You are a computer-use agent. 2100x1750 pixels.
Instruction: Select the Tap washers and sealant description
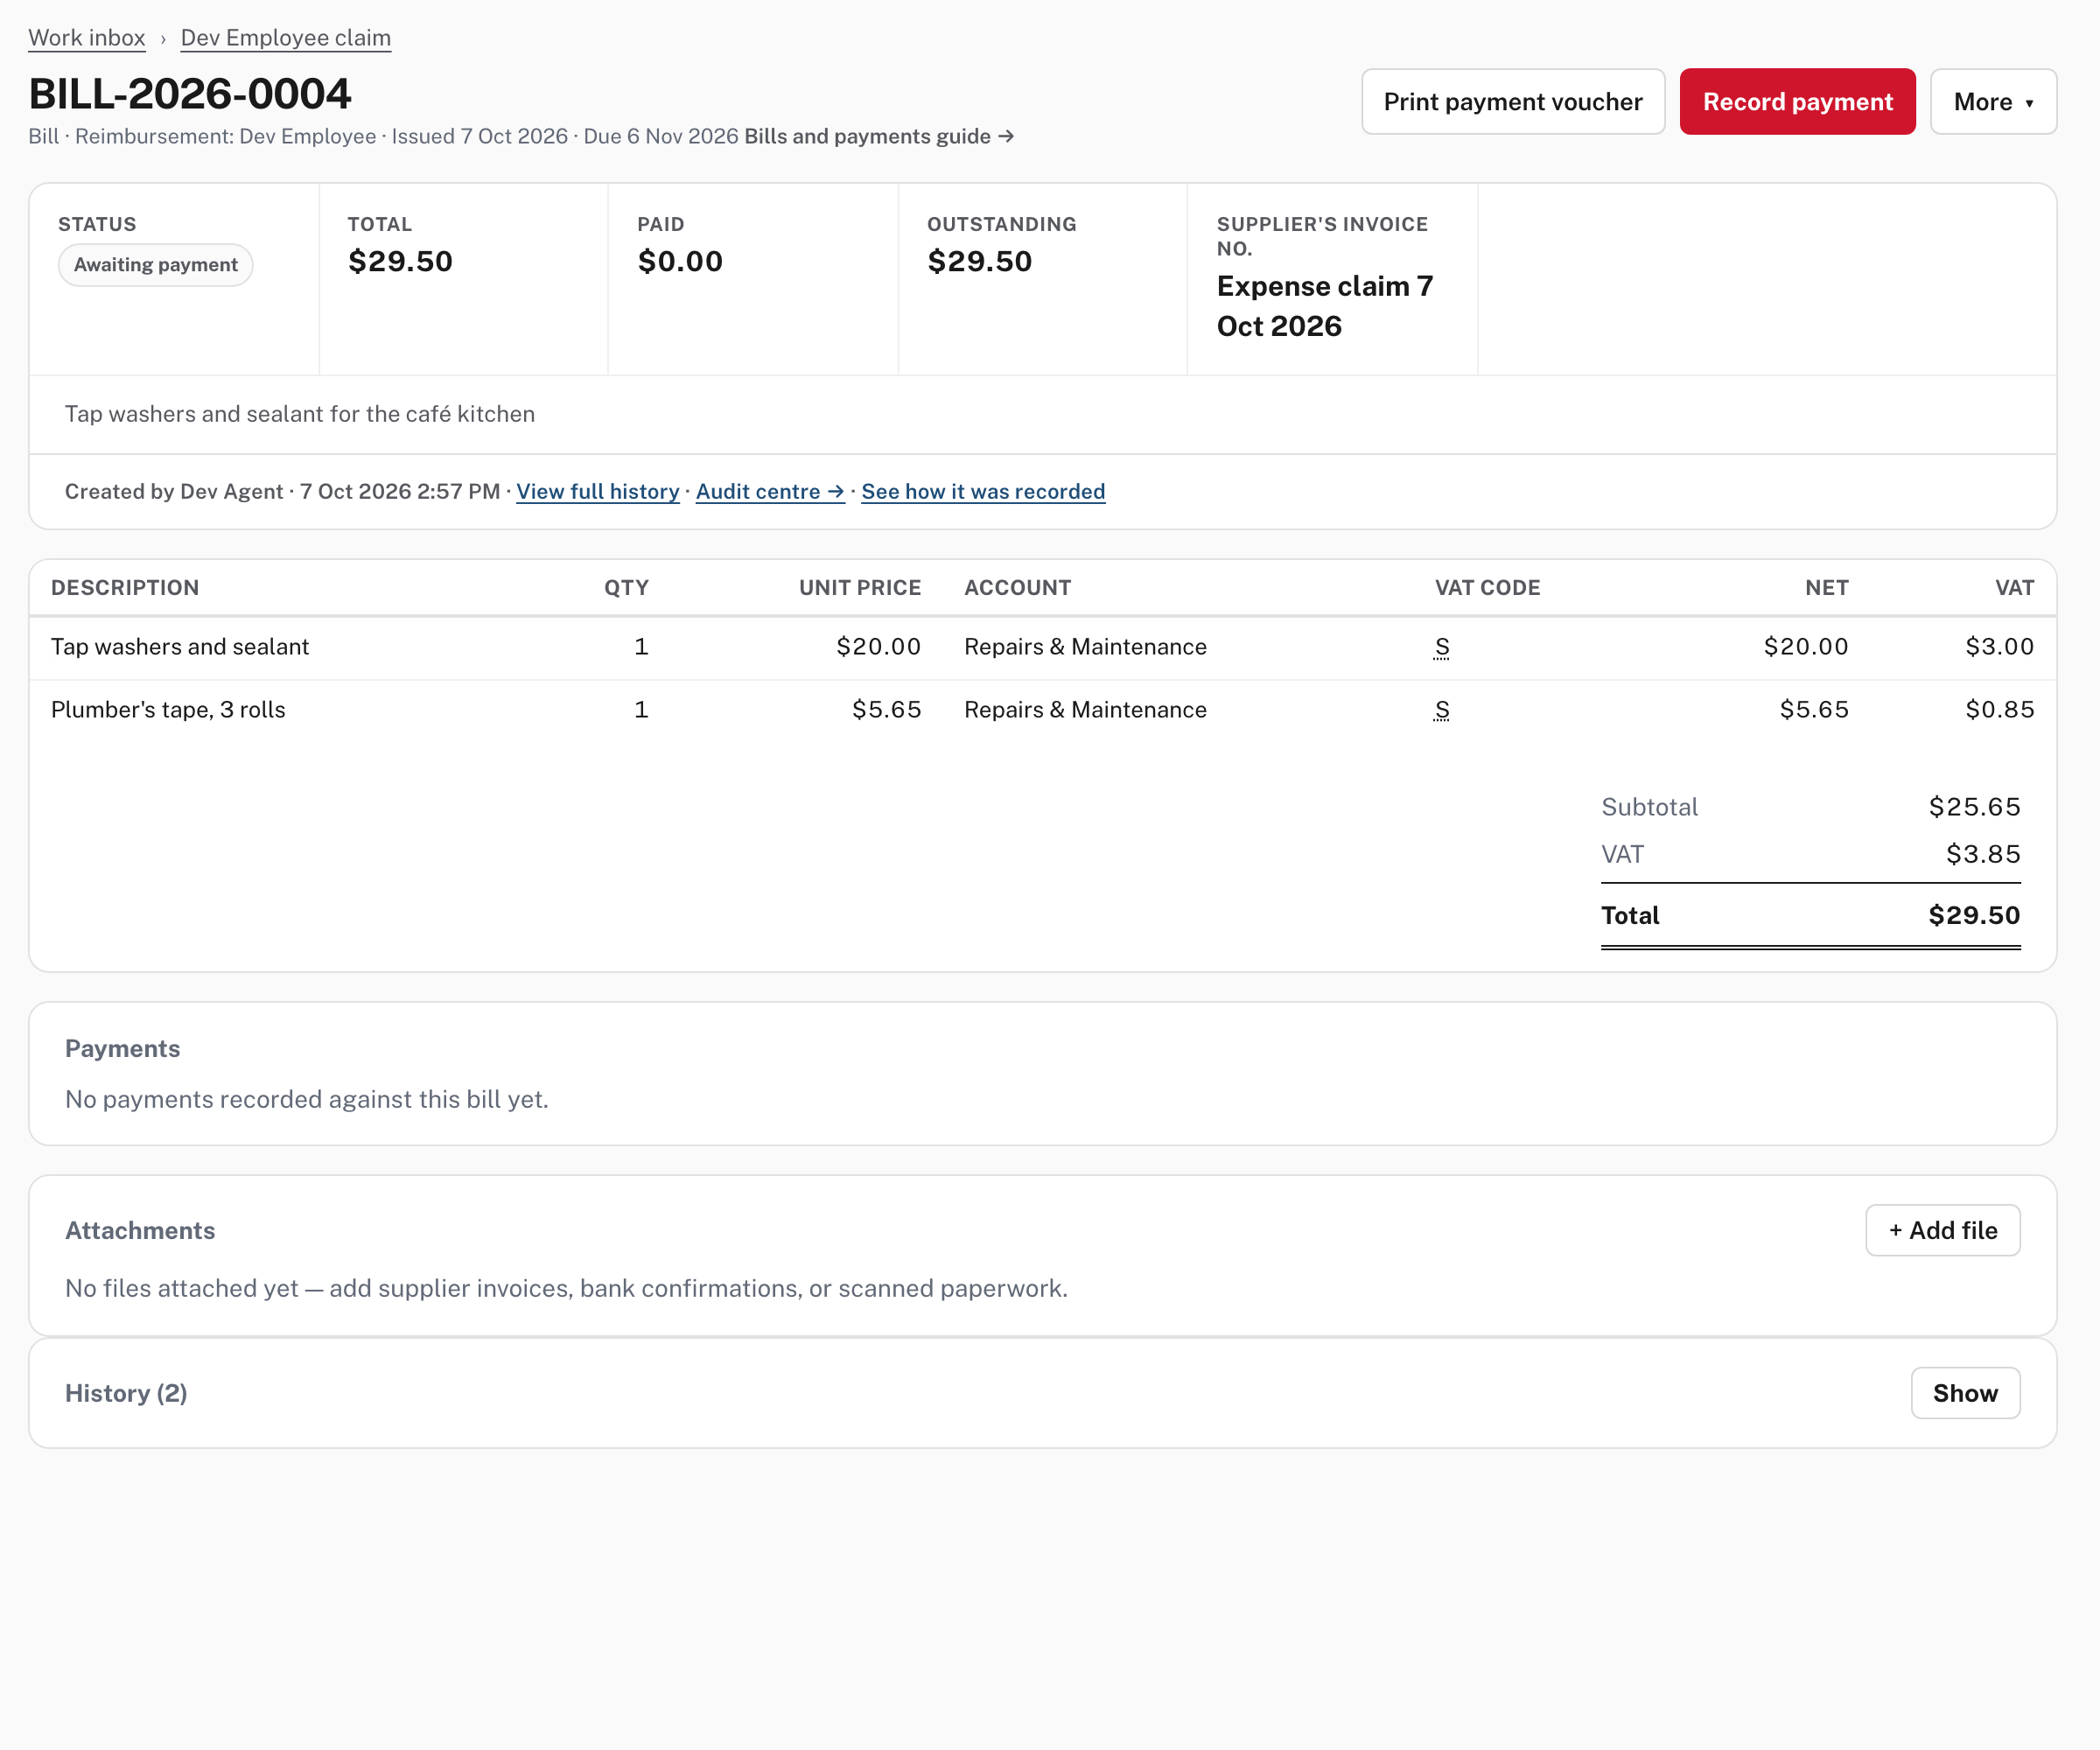pos(180,647)
